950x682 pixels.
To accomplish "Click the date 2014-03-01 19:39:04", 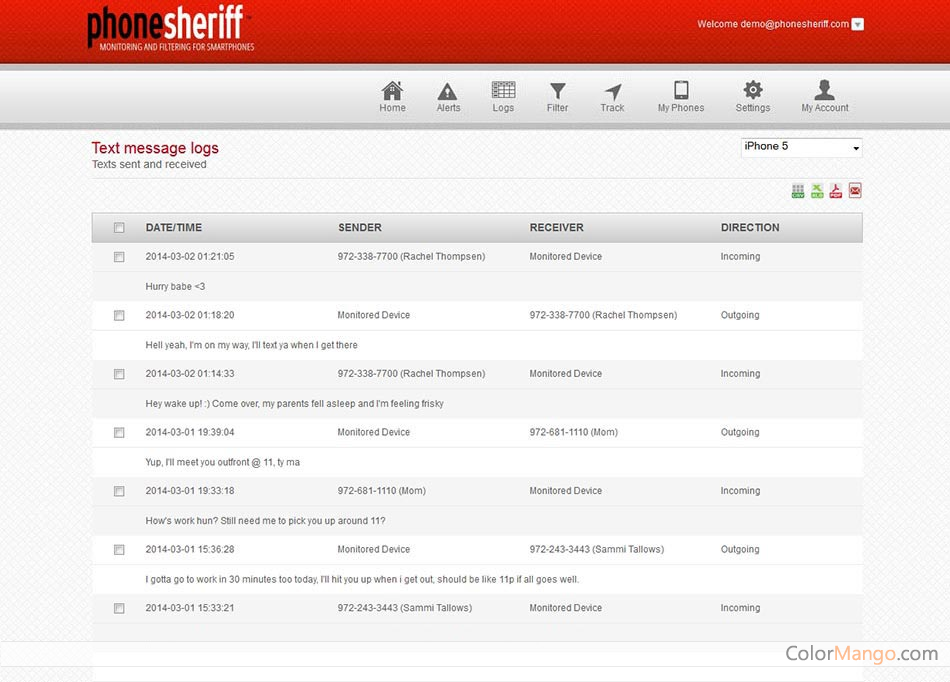I will pos(190,432).
